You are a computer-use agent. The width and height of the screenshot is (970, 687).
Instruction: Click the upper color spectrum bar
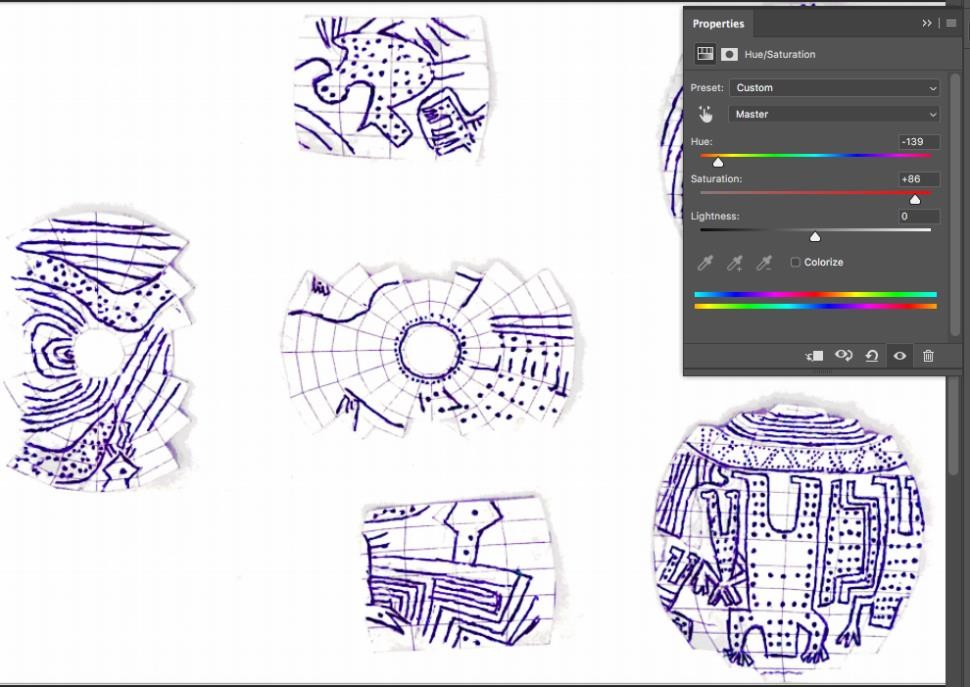[x=815, y=295]
